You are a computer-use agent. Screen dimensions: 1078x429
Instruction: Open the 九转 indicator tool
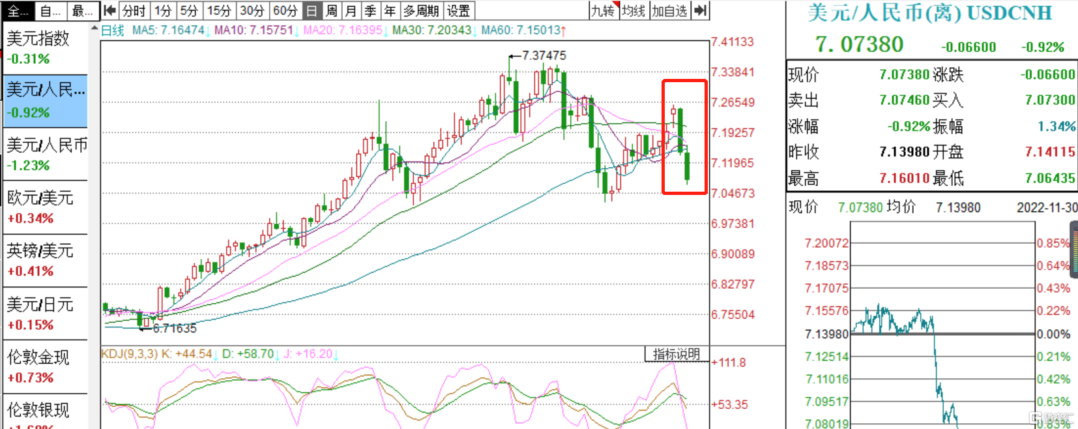coord(603,10)
